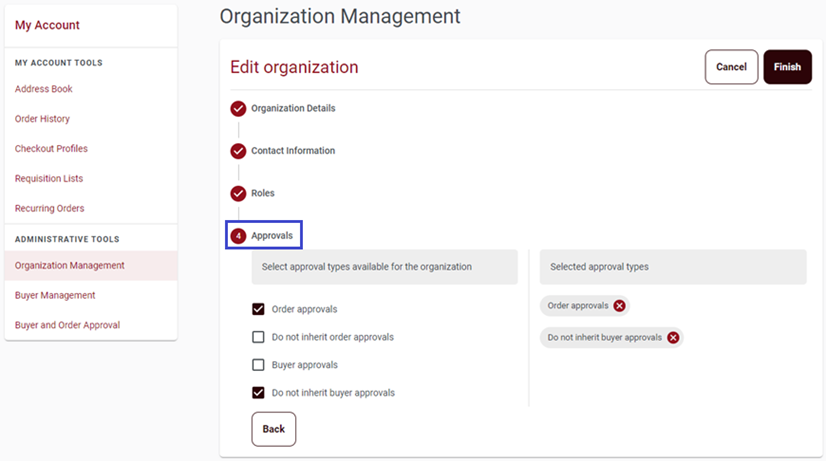Click the step 4 Approvals number icon
The image size is (826, 461).
point(238,236)
